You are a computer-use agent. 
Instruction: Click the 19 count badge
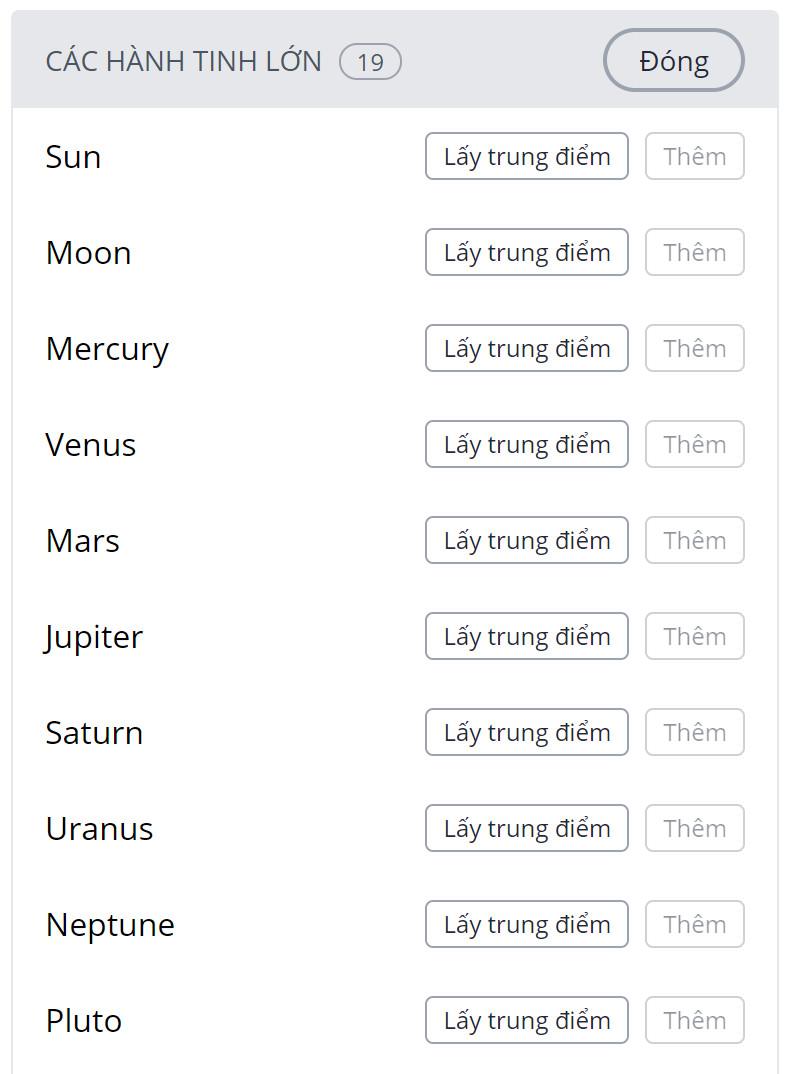(370, 62)
